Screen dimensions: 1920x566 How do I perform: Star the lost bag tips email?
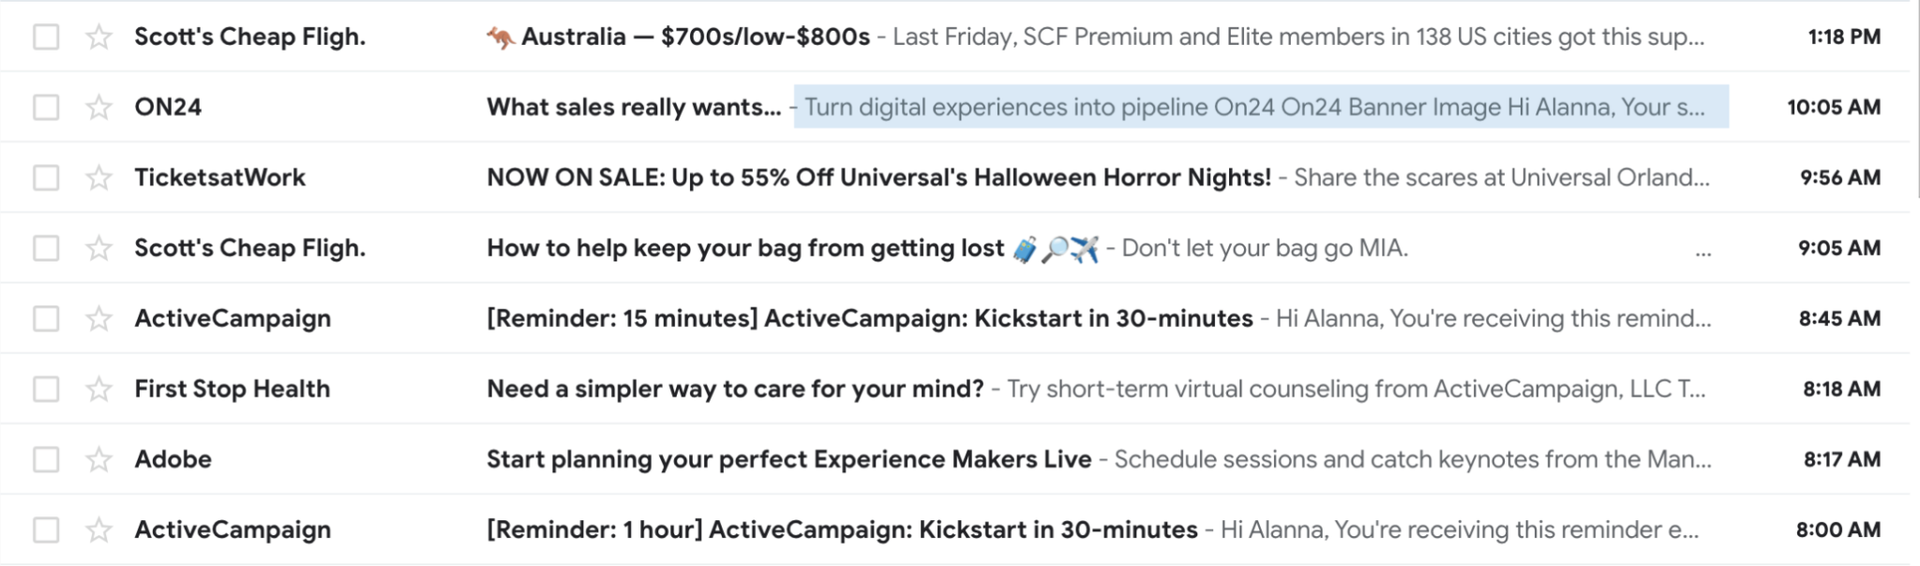[x=99, y=248]
